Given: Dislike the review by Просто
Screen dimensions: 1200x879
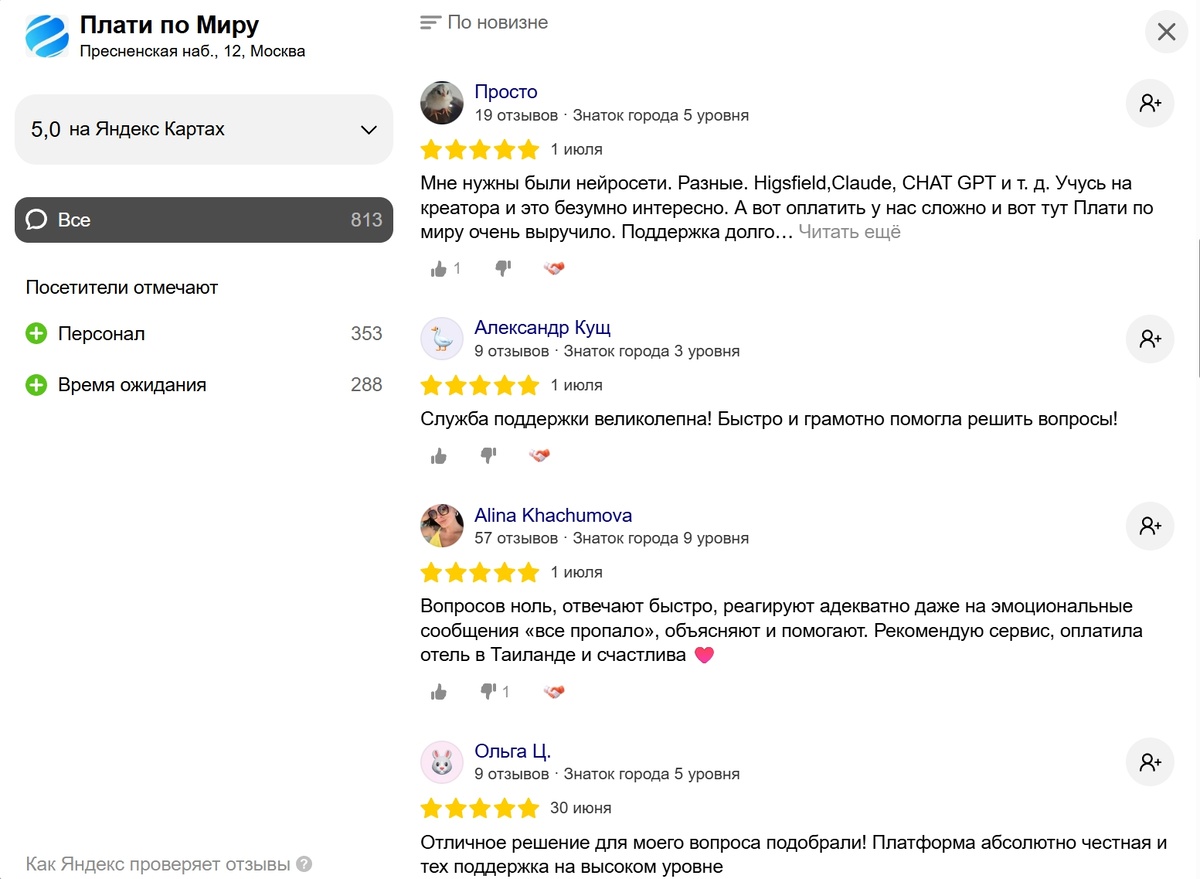Looking at the screenshot, I should click(503, 268).
